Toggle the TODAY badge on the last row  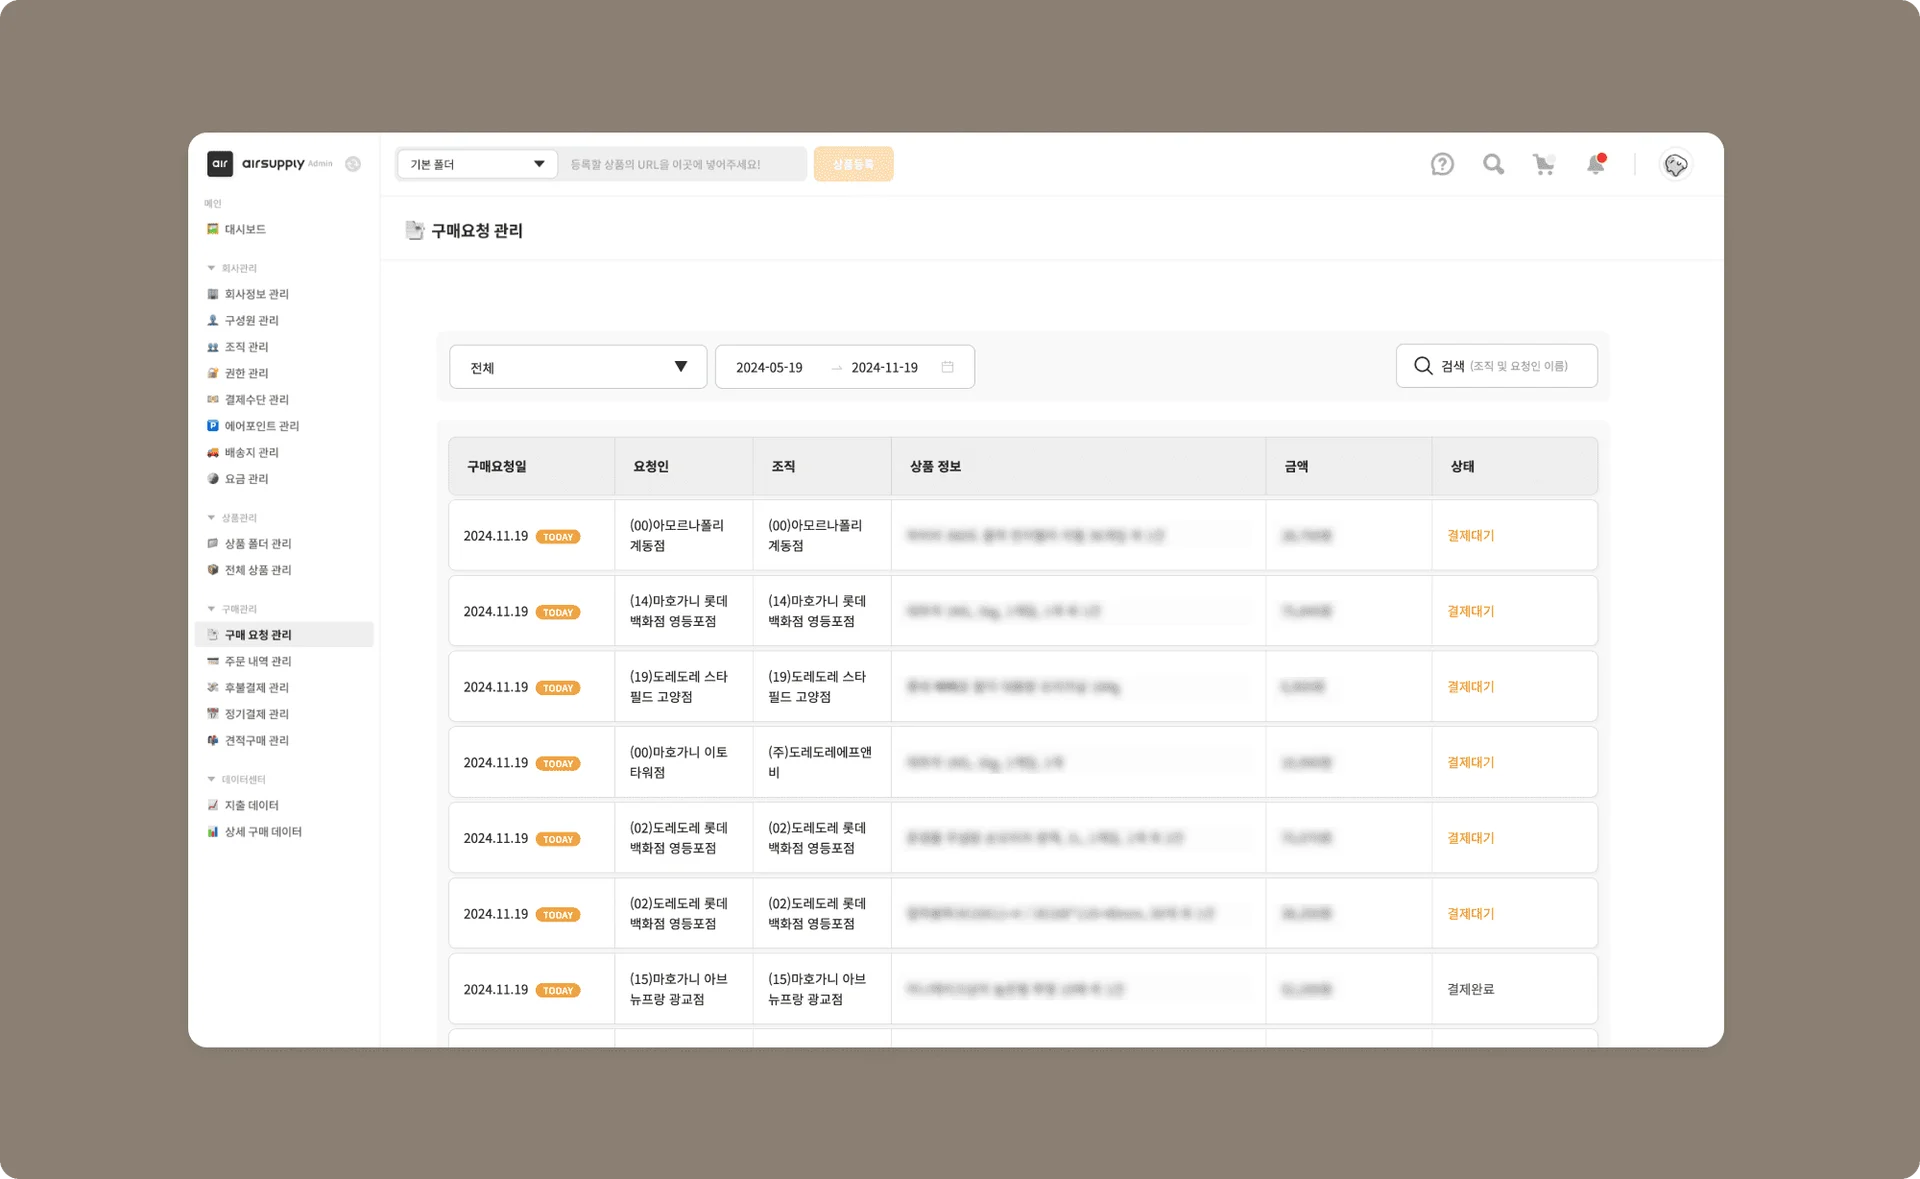coord(558,990)
